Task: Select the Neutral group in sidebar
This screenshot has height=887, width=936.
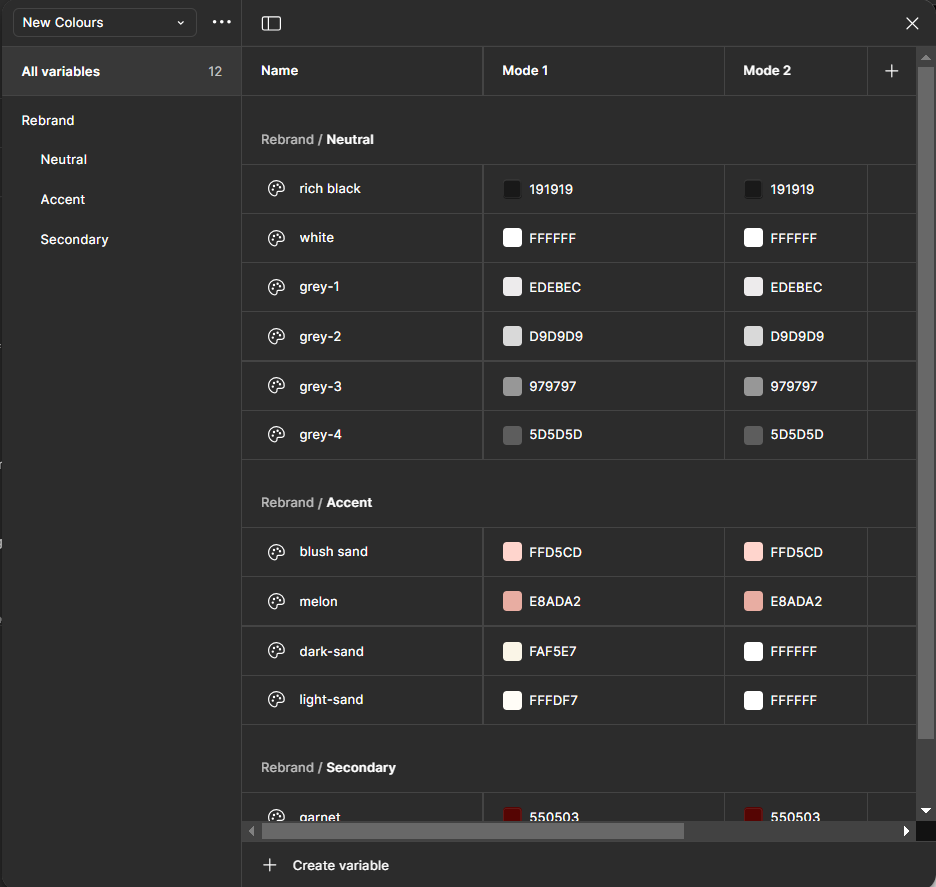Action: point(64,160)
